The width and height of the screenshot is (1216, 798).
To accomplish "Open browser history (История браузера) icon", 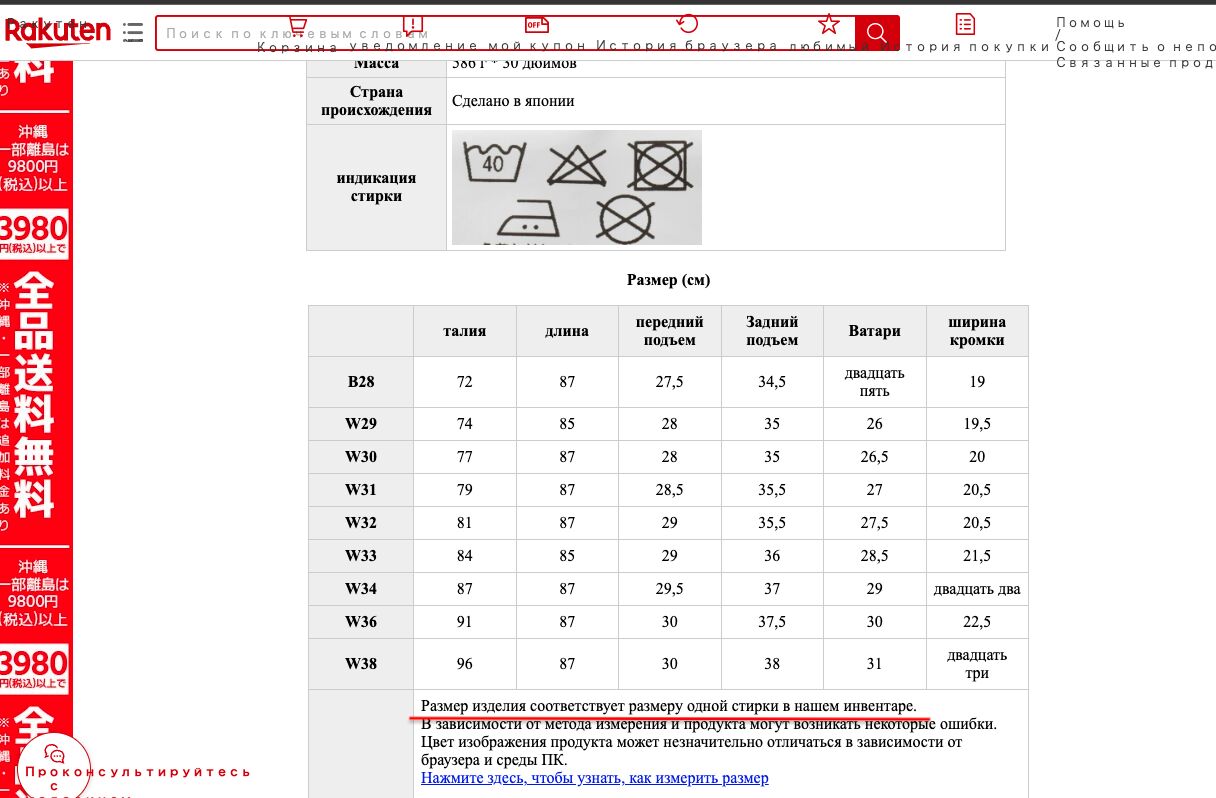I will [687, 24].
